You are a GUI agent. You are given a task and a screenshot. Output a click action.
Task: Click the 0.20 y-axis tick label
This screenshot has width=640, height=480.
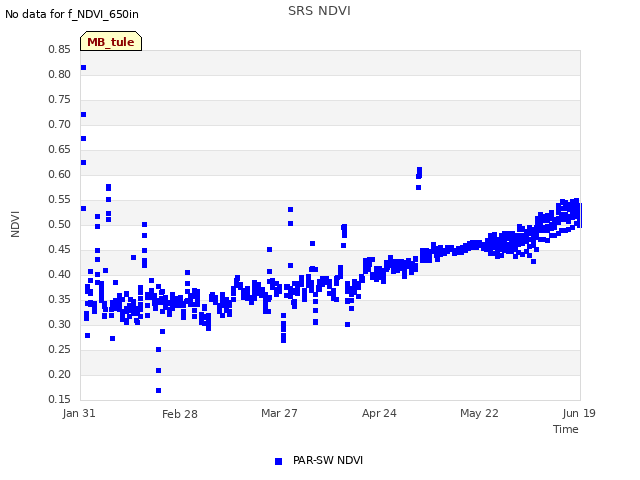click(59, 374)
